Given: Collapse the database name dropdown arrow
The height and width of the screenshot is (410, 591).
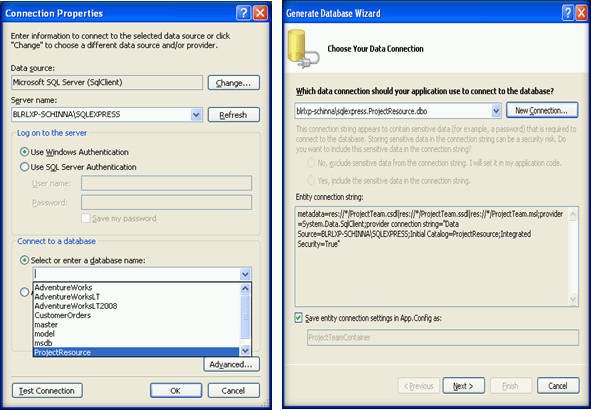Looking at the screenshot, I should [245, 274].
